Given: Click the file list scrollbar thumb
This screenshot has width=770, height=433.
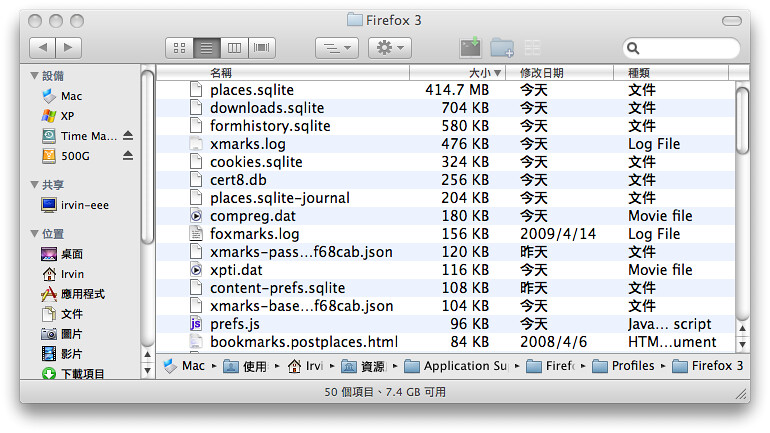Looking at the screenshot, I should pos(742,121).
